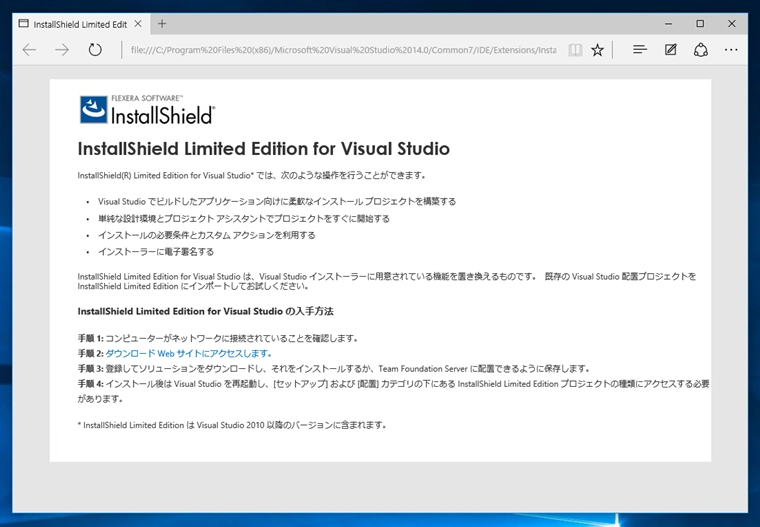This screenshot has height=527, width=760.
Task: Open a new tab with plus button
Action: [162, 24]
